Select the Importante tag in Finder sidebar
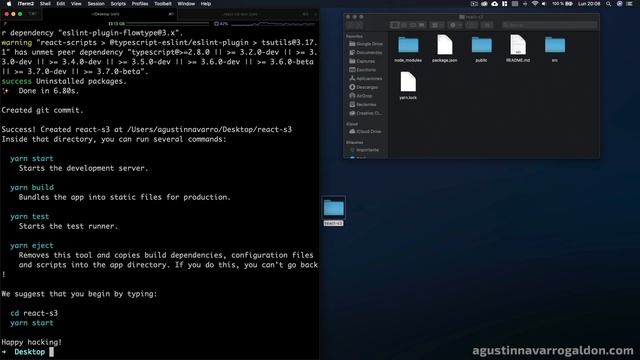 [364, 150]
